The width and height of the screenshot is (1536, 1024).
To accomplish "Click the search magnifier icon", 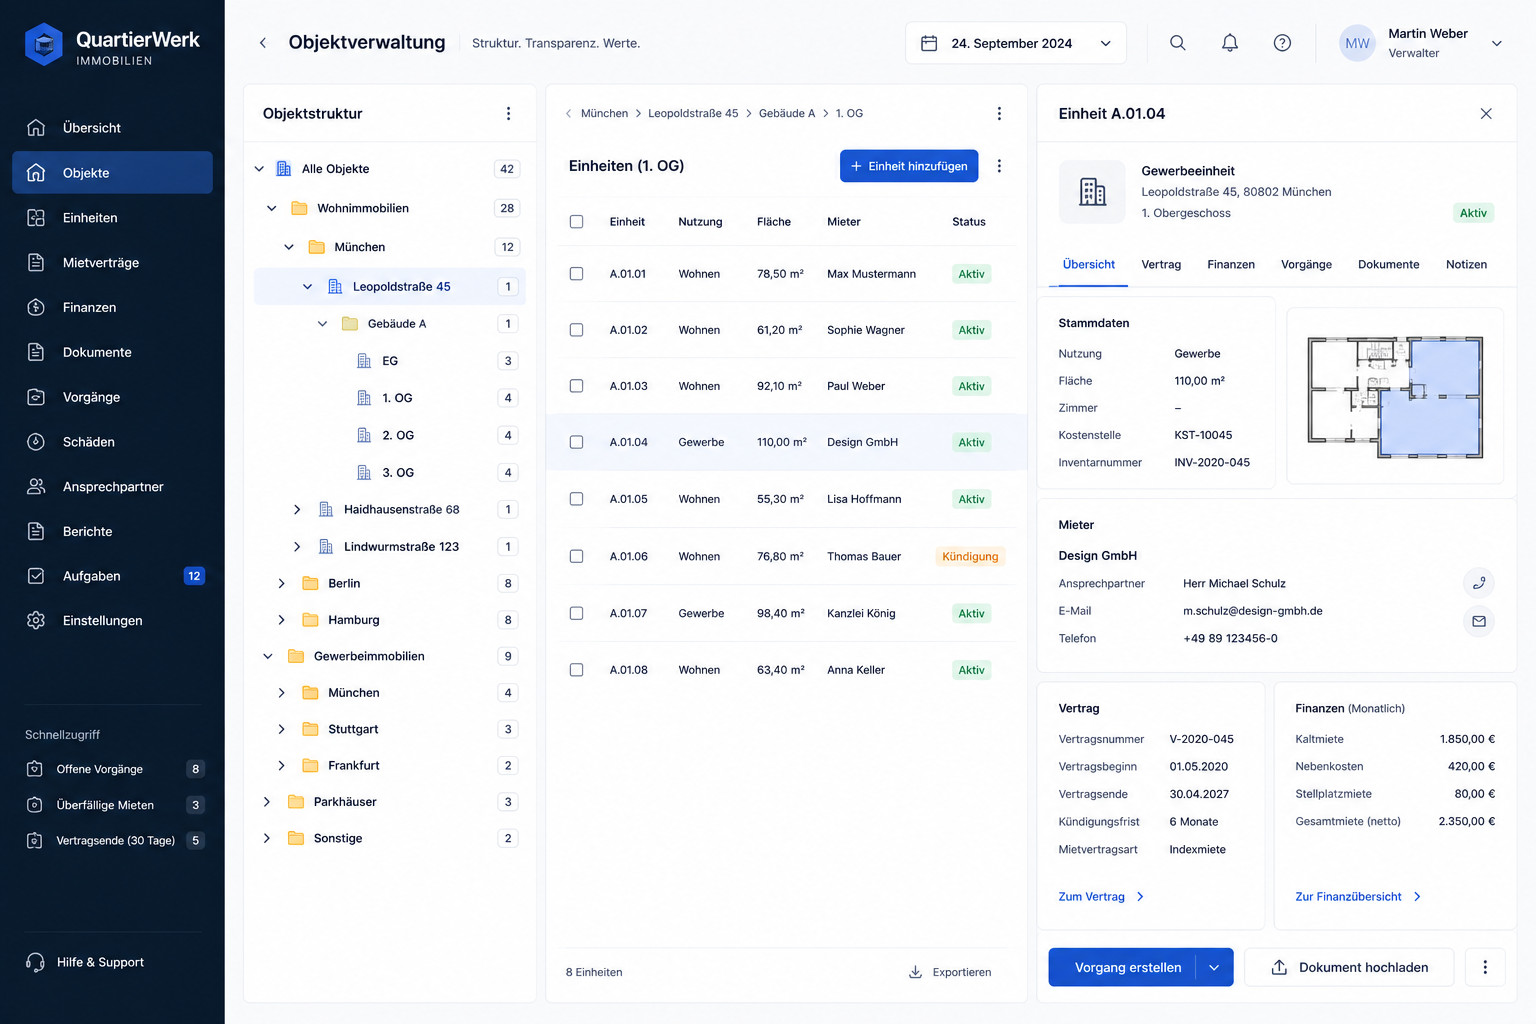I will click(1177, 43).
